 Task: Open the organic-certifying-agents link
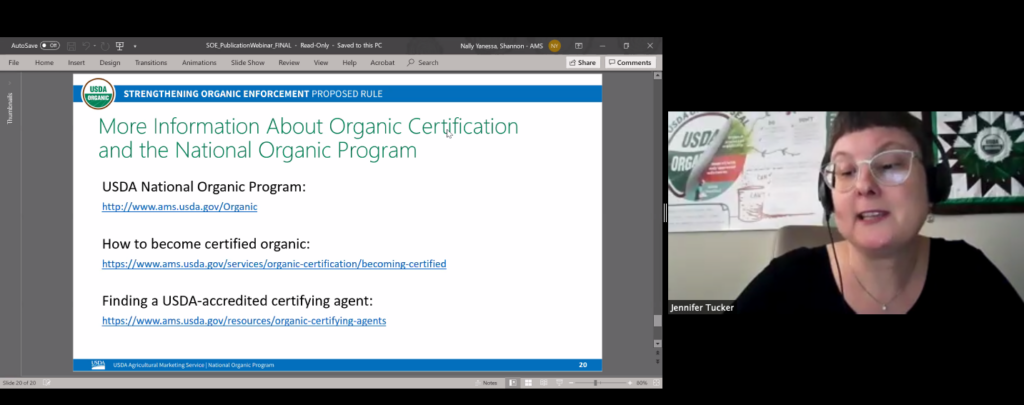tap(244, 321)
